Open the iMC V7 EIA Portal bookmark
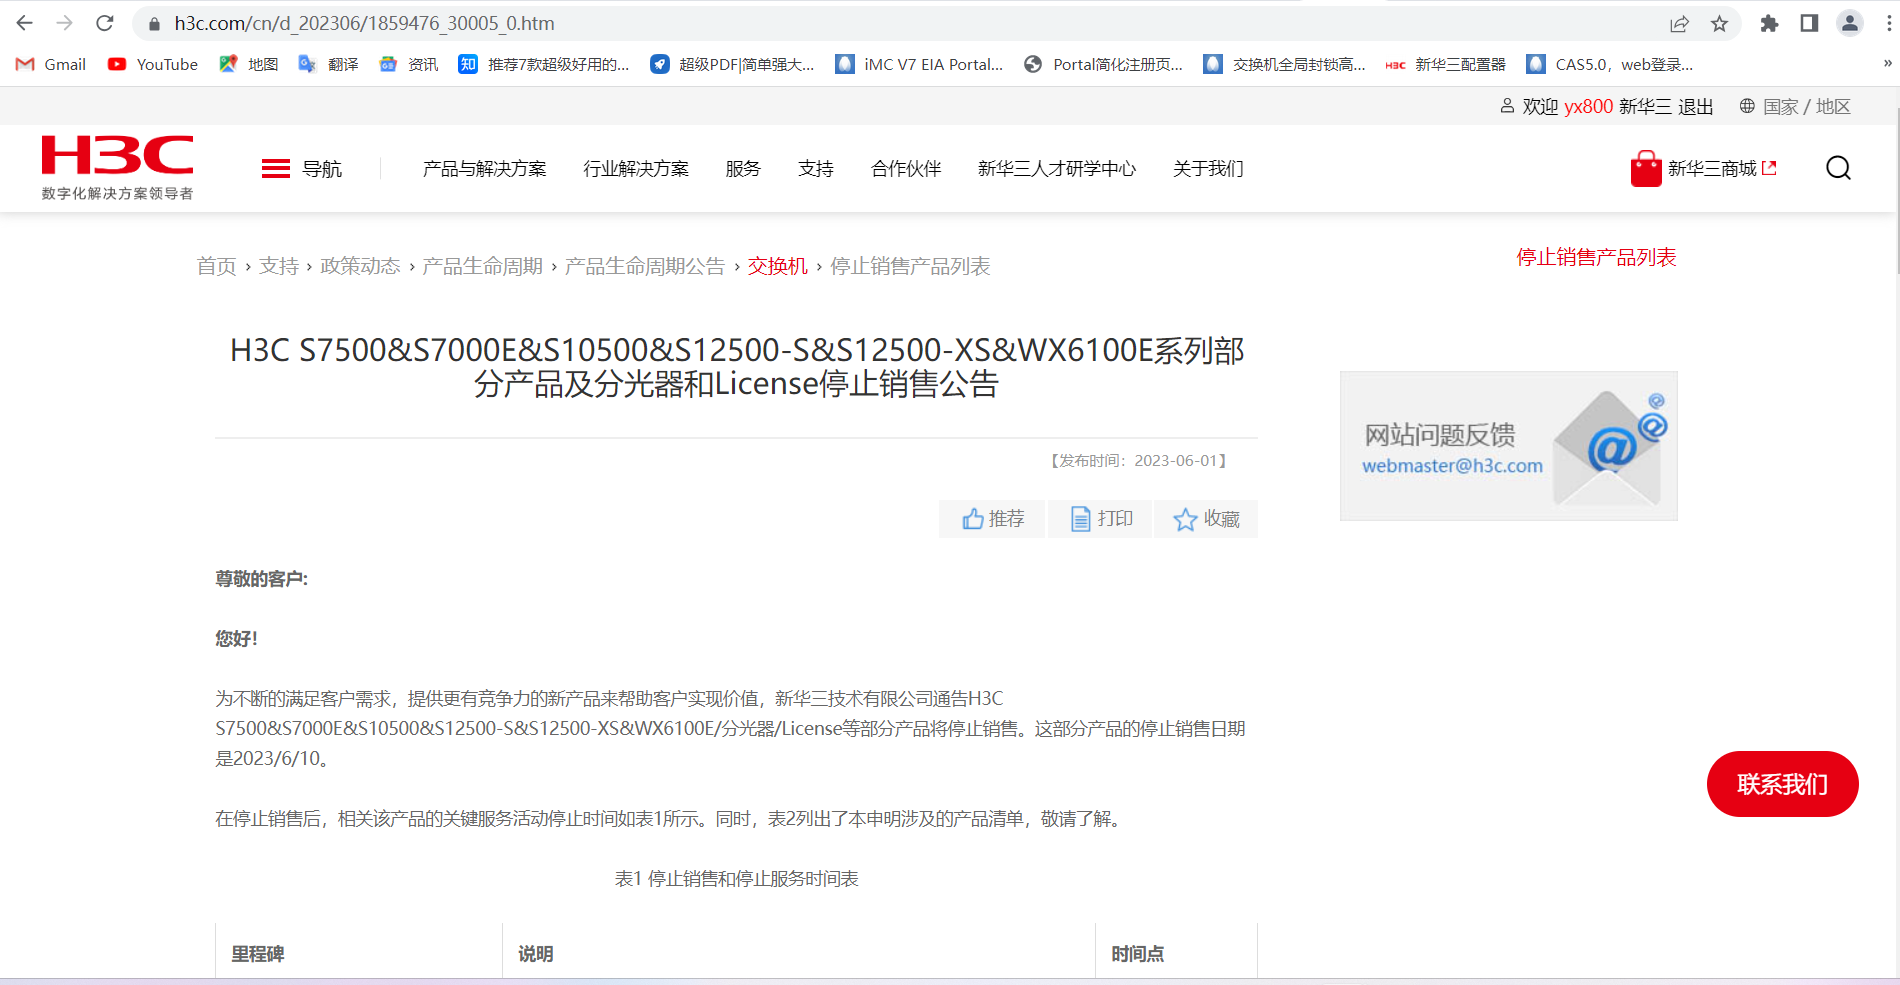The width and height of the screenshot is (1900, 985). [920, 64]
